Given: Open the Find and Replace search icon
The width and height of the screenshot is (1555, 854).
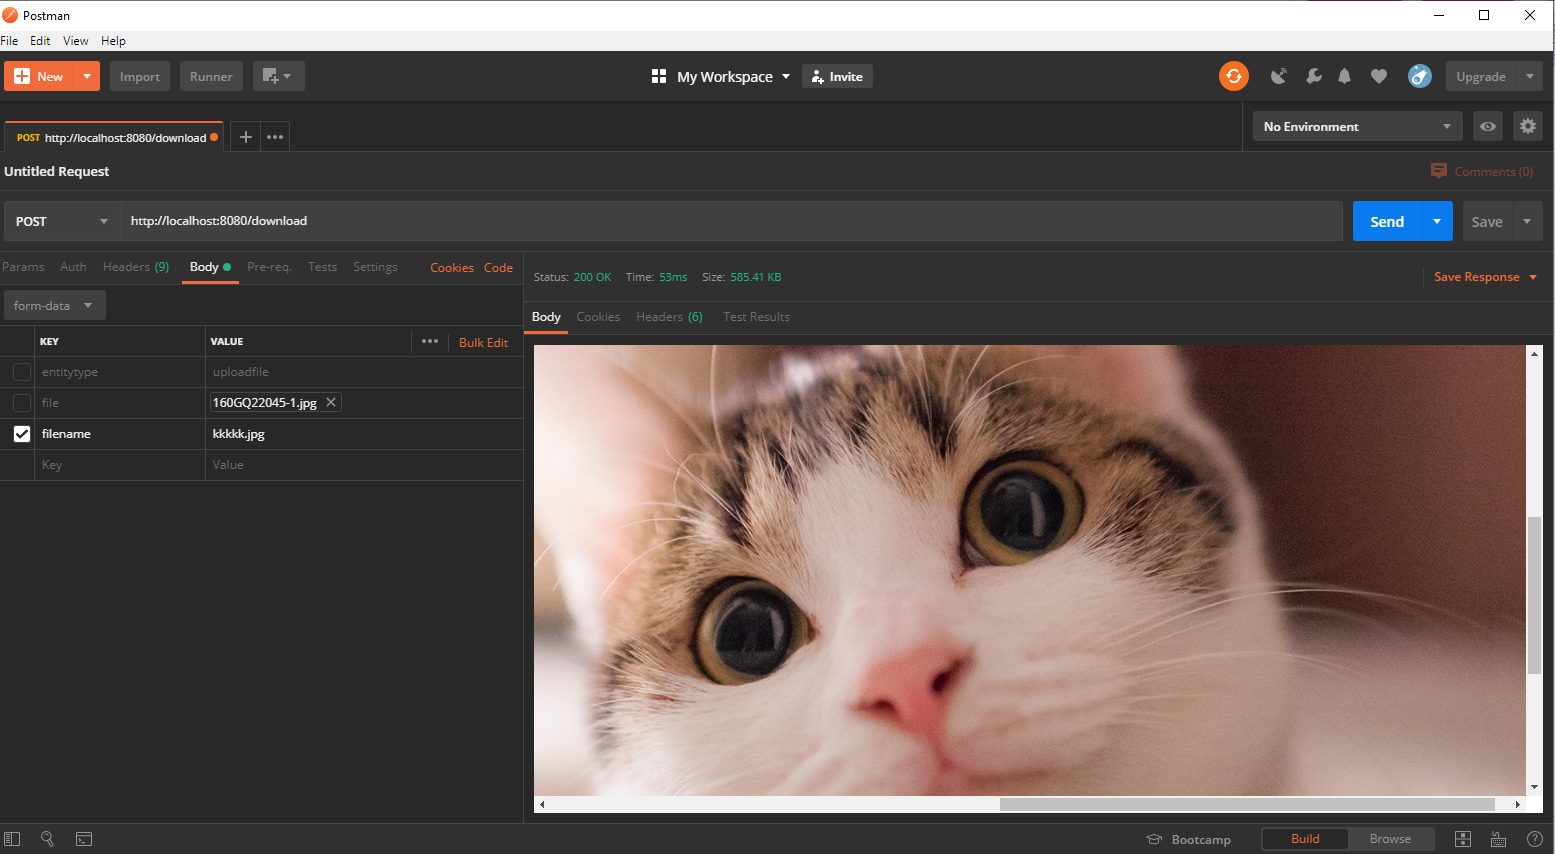Looking at the screenshot, I should tap(47, 839).
